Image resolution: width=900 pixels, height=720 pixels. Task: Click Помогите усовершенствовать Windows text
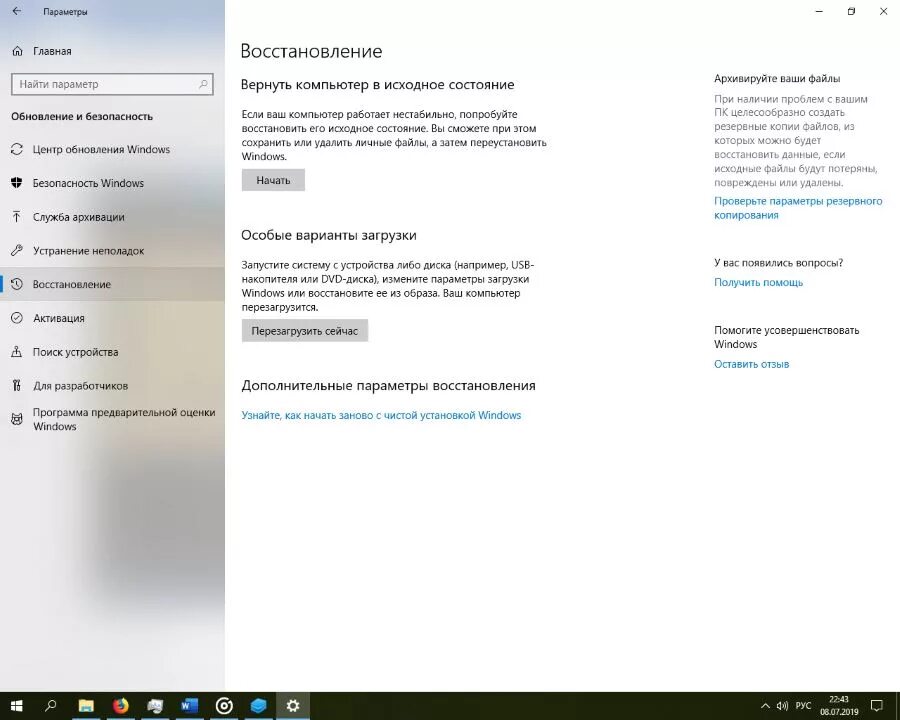(786, 337)
